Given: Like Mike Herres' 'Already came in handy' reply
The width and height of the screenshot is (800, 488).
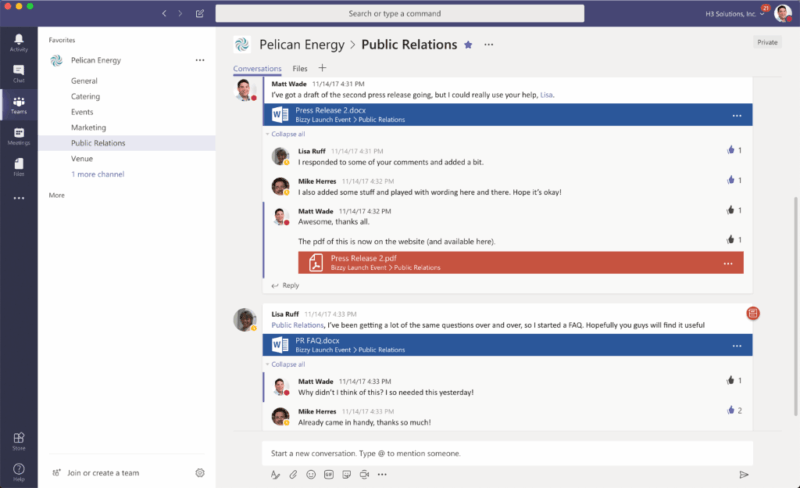Looking at the screenshot, I should pos(730,410).
